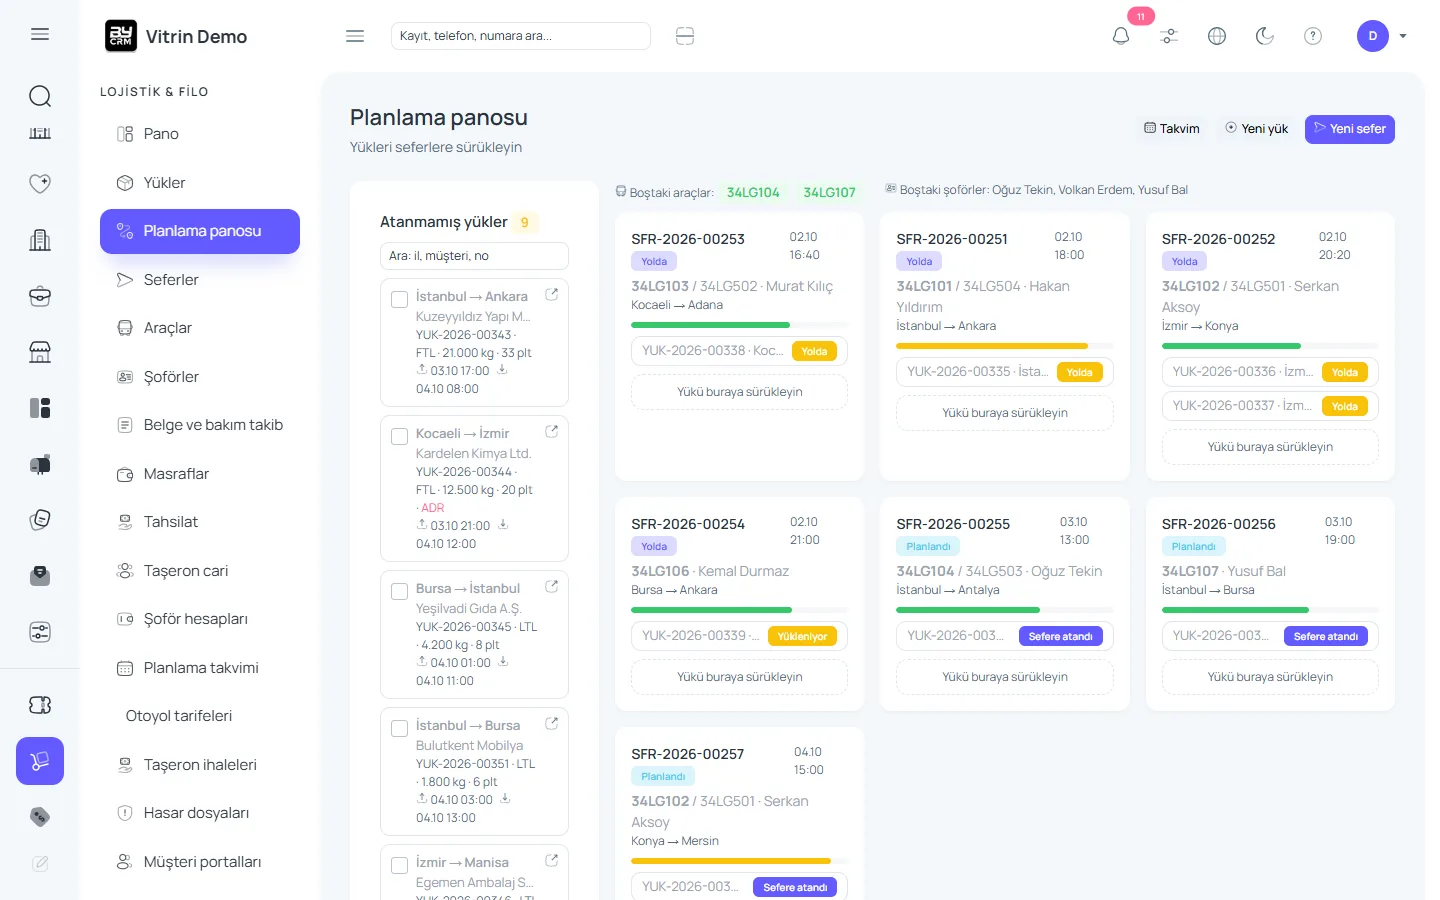This screenshot has width=1440, height=900.
Task: Check the İstanbul → Bursa load checkbox
Action: coord(399,728)
